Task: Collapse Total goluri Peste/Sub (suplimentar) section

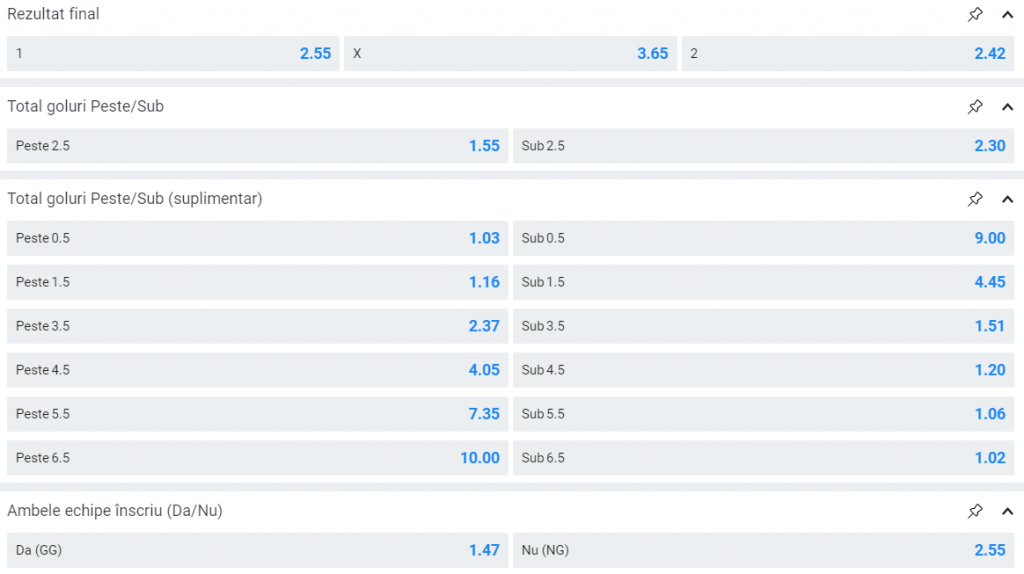Action: [1007, 199]
